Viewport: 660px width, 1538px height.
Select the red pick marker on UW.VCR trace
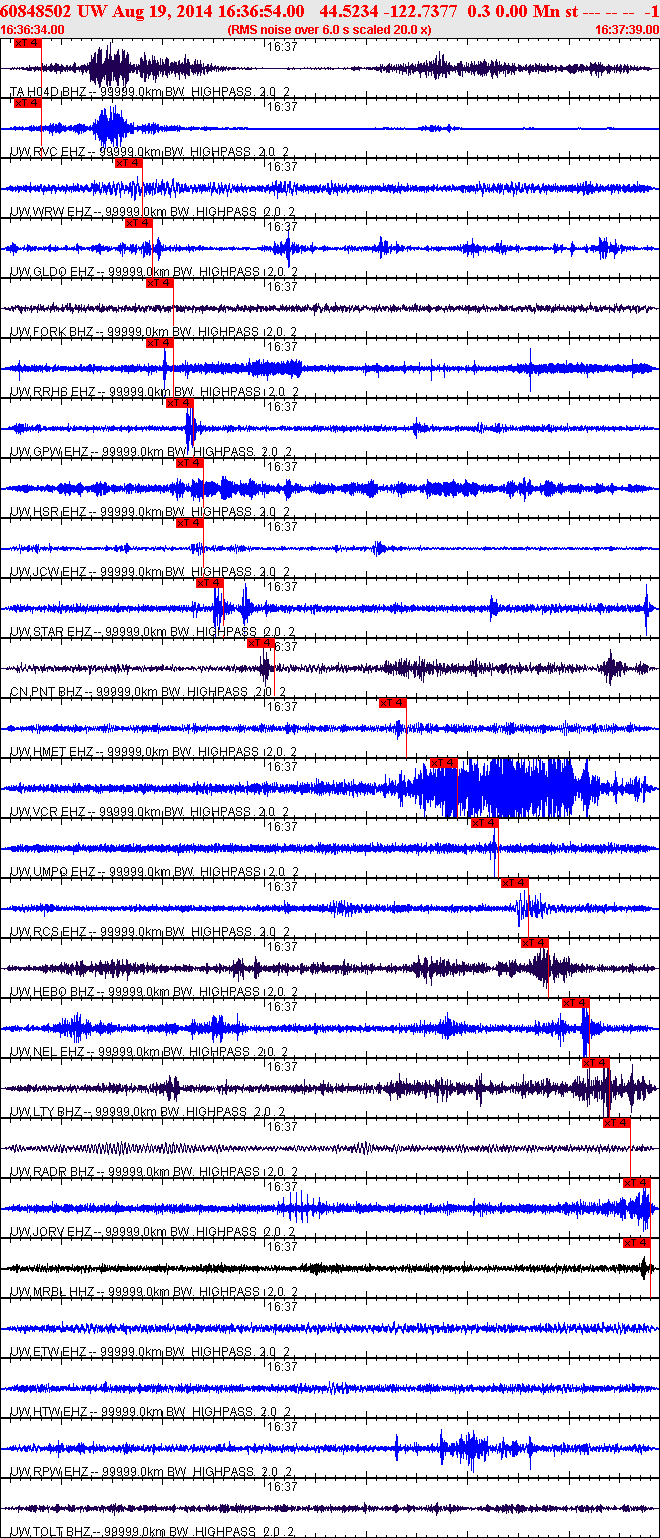click(x=443, y=763)
